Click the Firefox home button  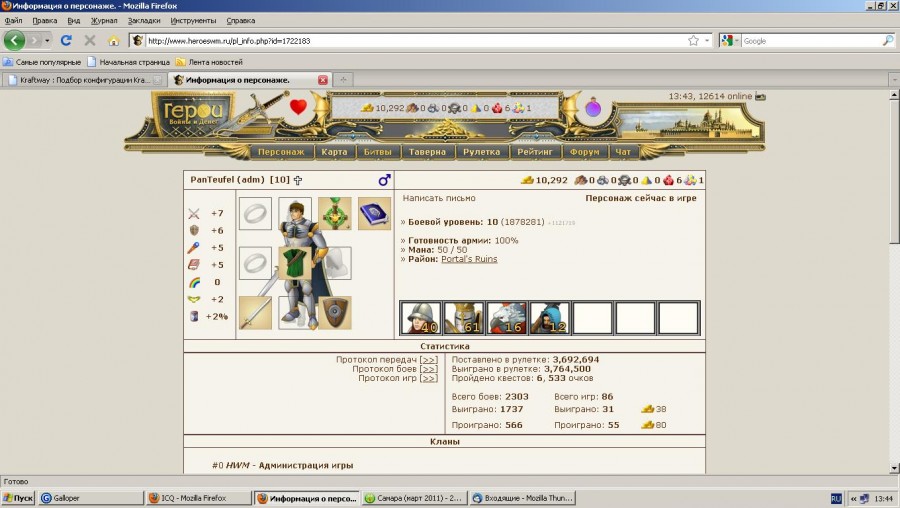tap(113, 41)
